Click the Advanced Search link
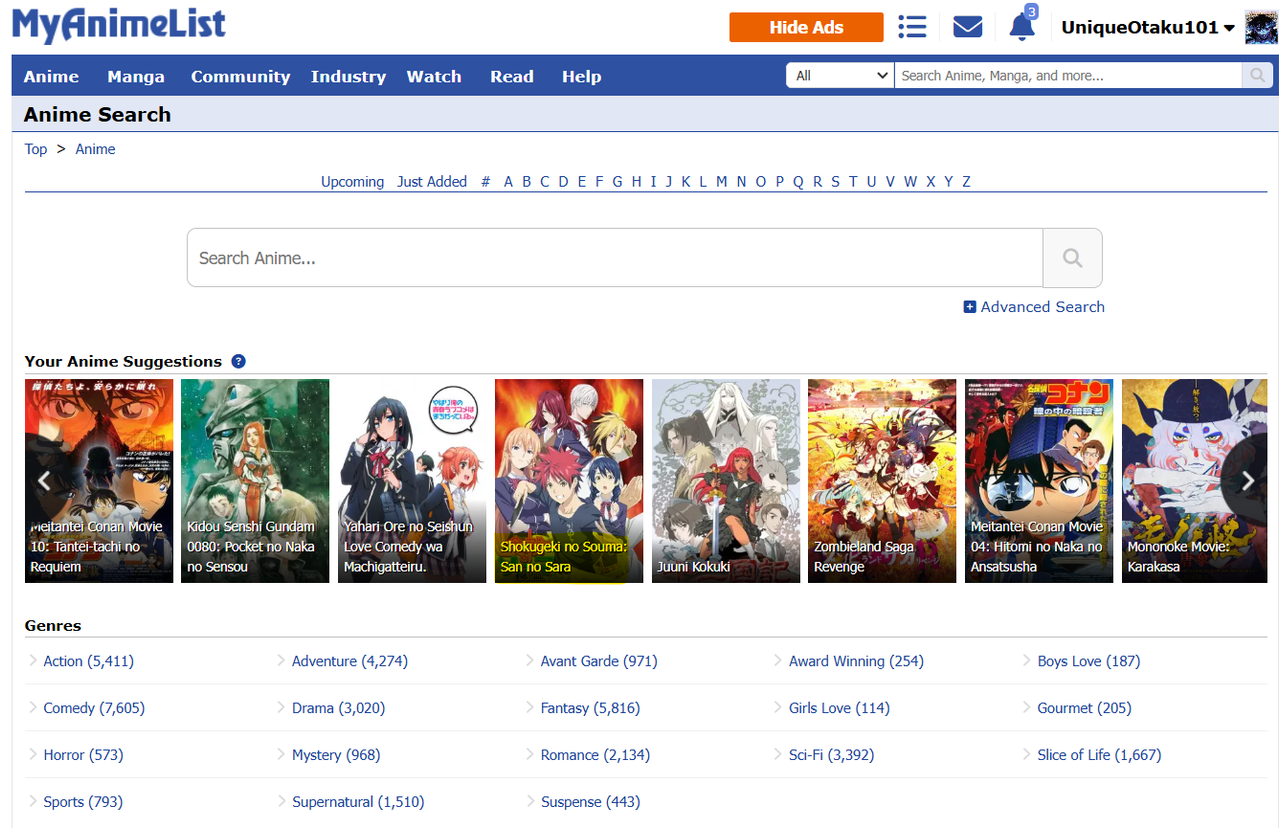This screenshot has width=1280, height=828. (x=1042, y=307)
